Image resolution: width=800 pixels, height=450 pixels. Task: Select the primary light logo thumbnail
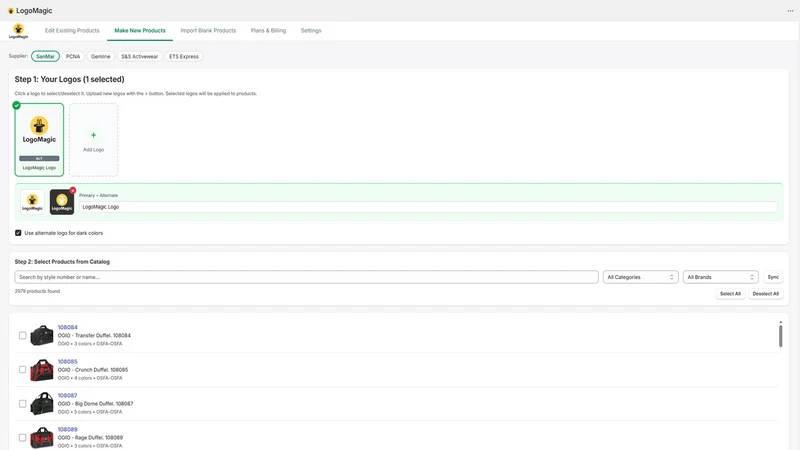pos(32,202)
